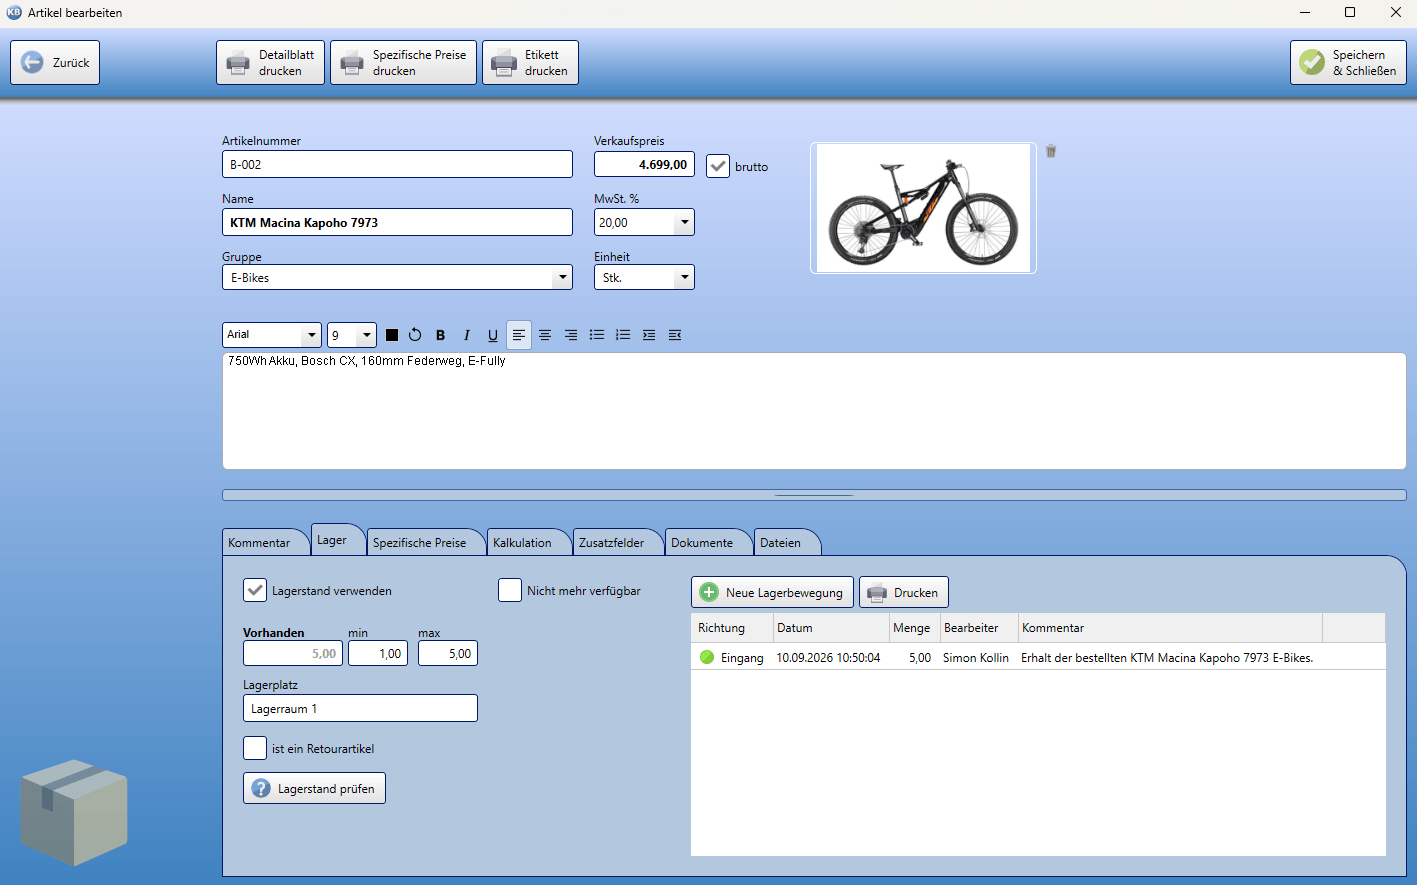Align description text to the right
This screenshot has height=885, width=1417.
pyautogui.click(x=571, y=335)
